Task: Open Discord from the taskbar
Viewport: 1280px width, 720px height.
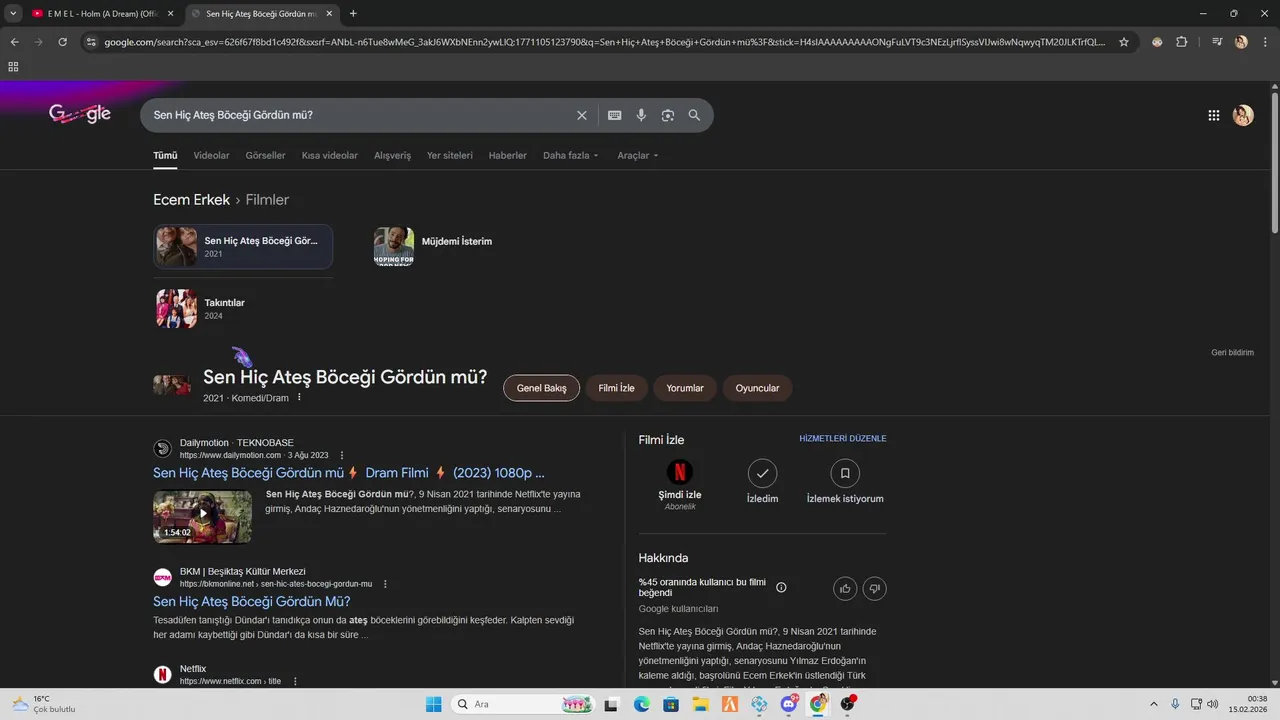Action: pos(789,704)
